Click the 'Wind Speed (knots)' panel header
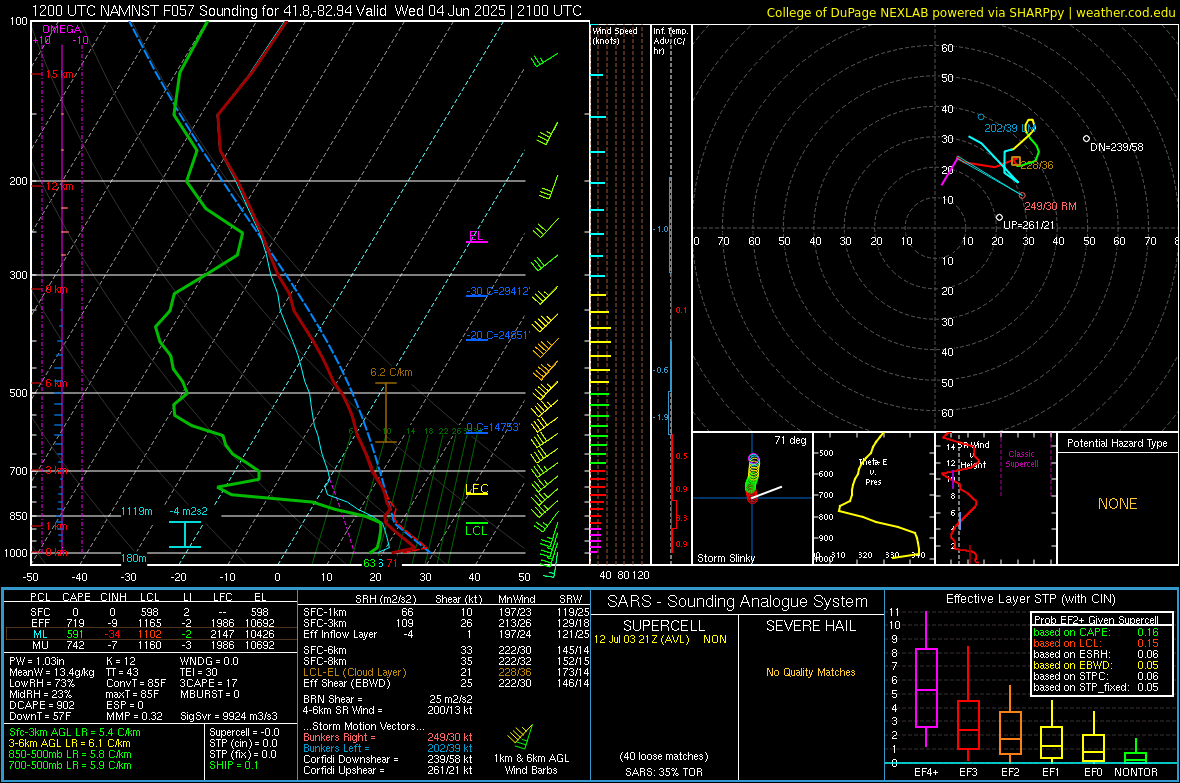The height and width of the screenshot is (783, 1180). coord(614,35)
